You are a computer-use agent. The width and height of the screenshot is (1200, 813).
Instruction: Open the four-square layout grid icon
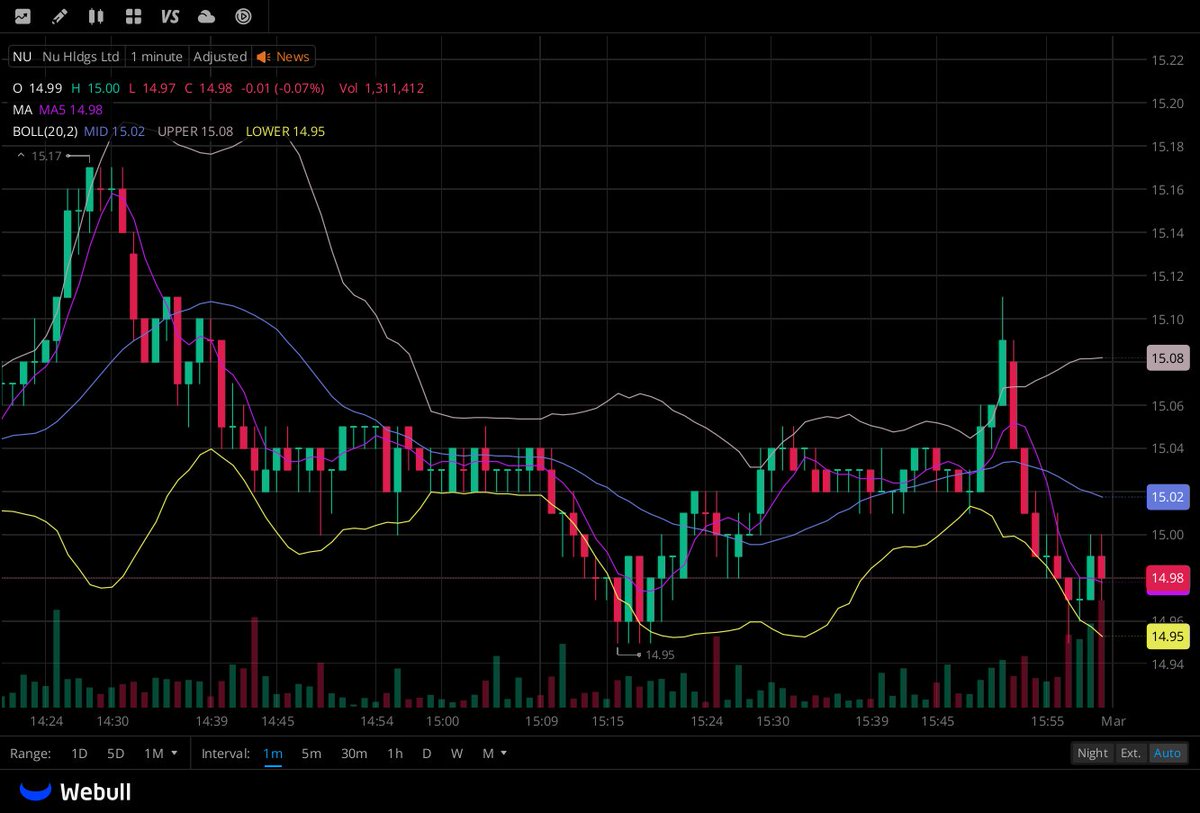click(x=133, y=16)
